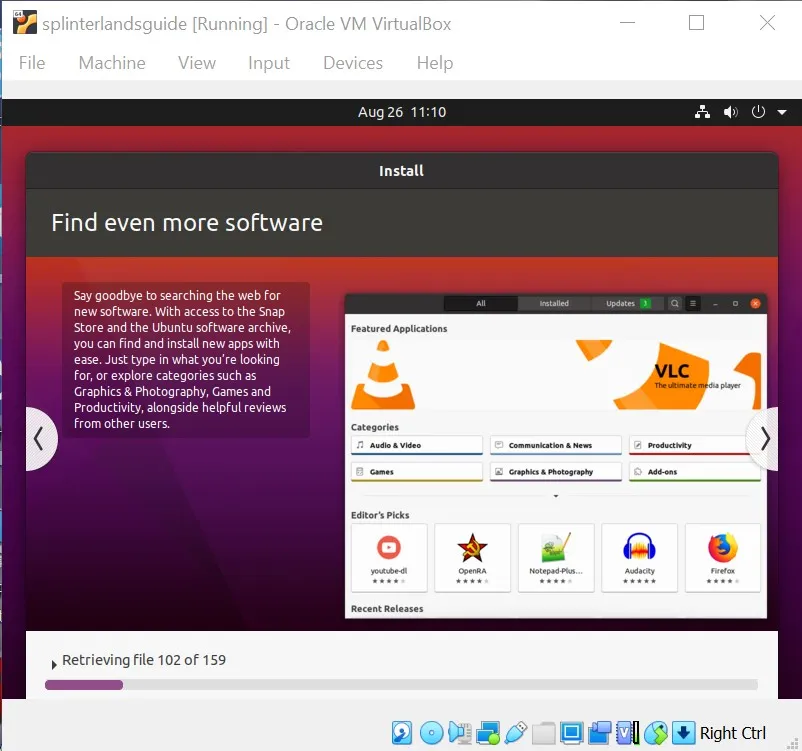Click the Games category

417,472
